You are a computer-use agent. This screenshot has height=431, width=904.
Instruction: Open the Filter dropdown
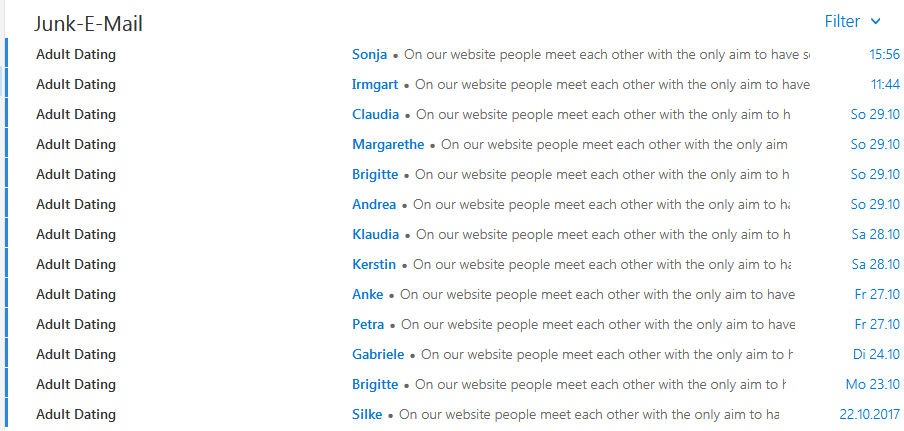click(x=853, y=22)
